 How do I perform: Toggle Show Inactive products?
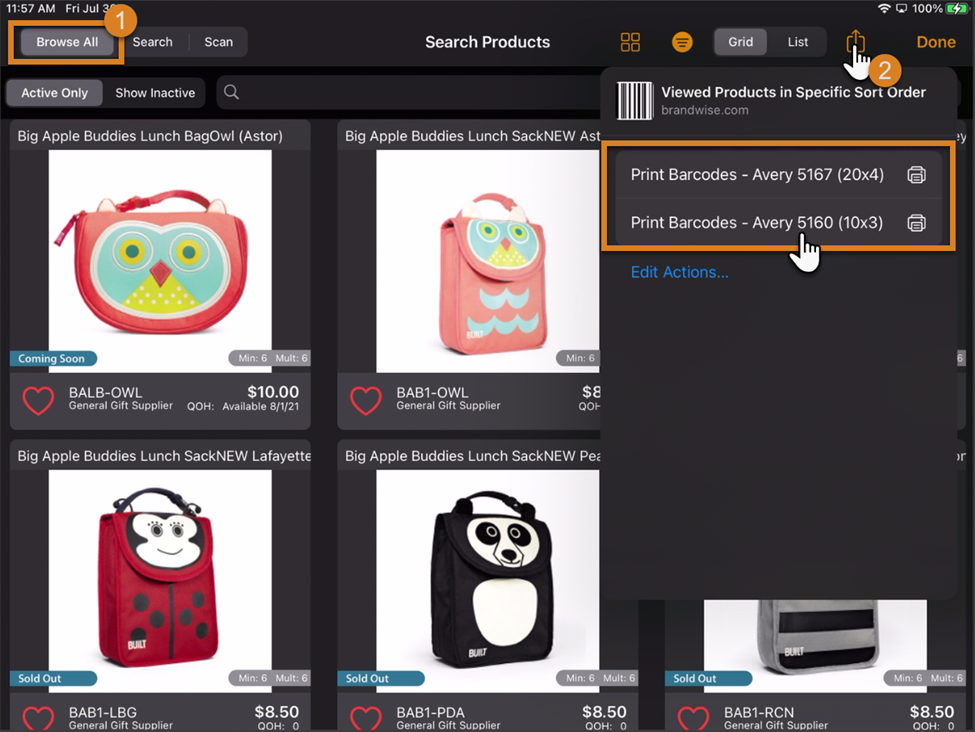click(155, 93)
